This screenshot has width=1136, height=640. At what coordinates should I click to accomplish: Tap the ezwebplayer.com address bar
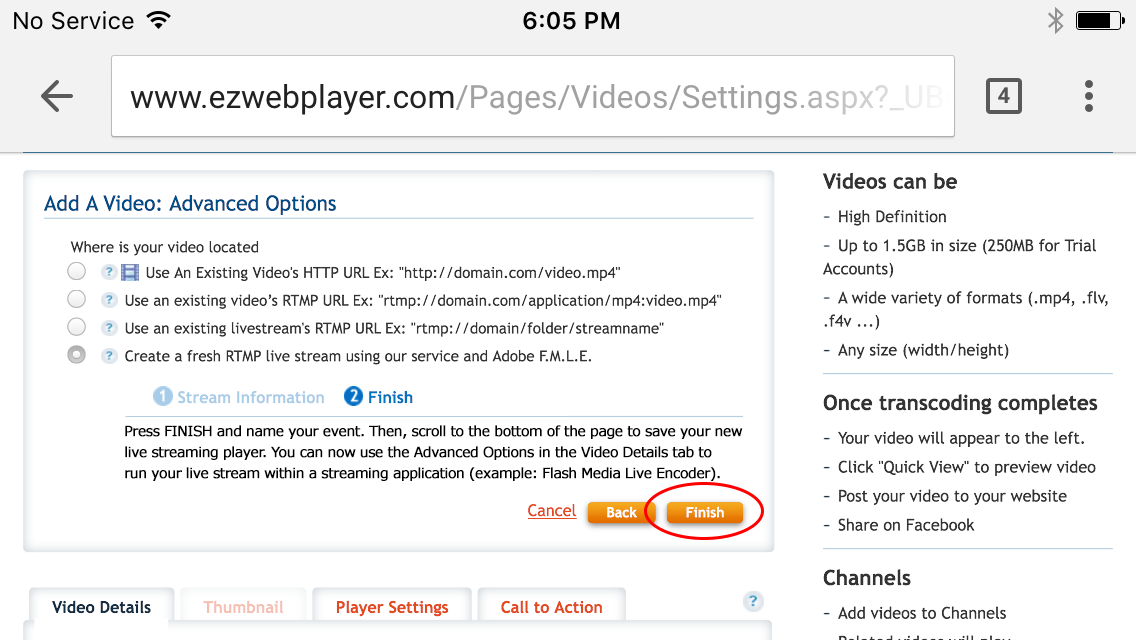(x=532, y=96)
